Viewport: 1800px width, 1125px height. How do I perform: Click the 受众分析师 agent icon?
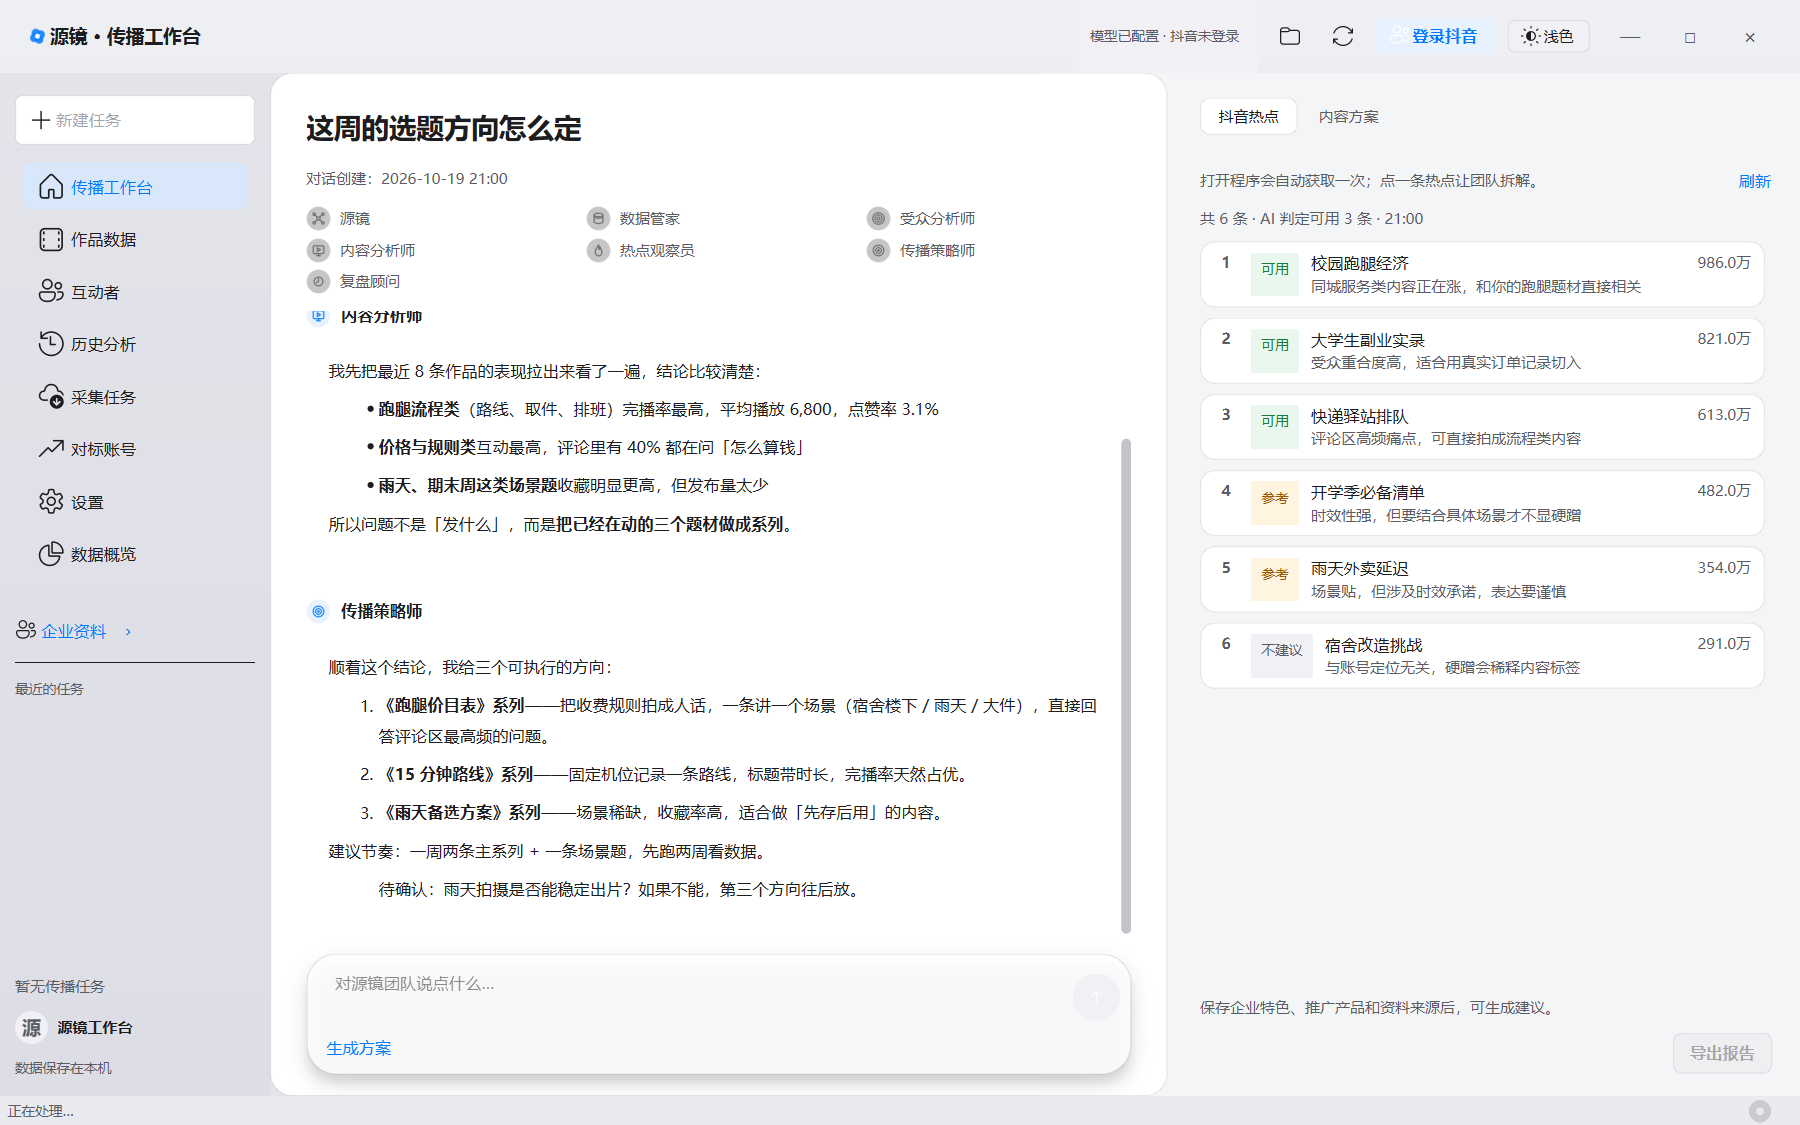878,218
